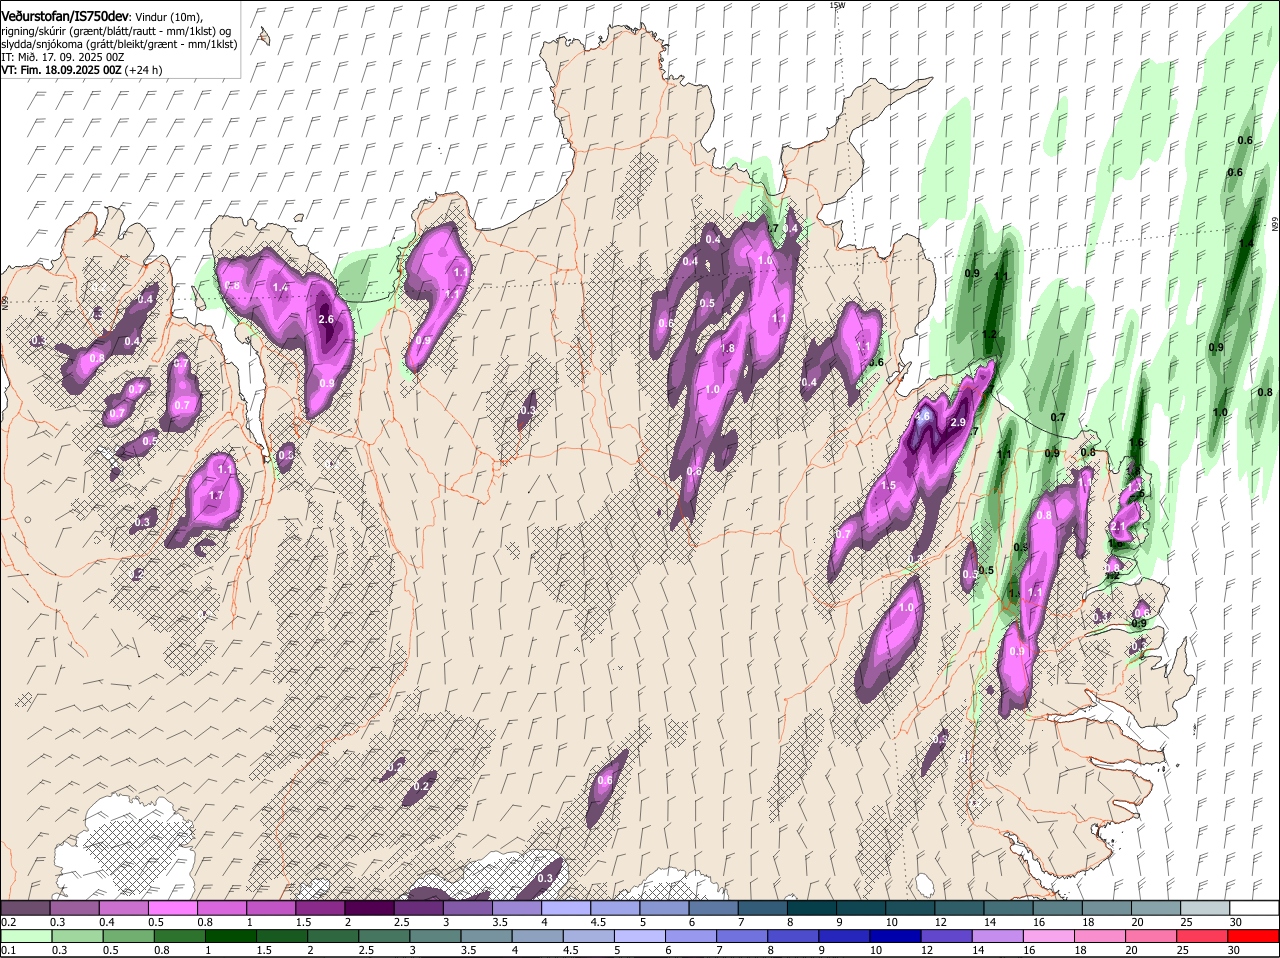
Task: Pick the dark purple snow swatch starting at 2
Action: (369, 907)
